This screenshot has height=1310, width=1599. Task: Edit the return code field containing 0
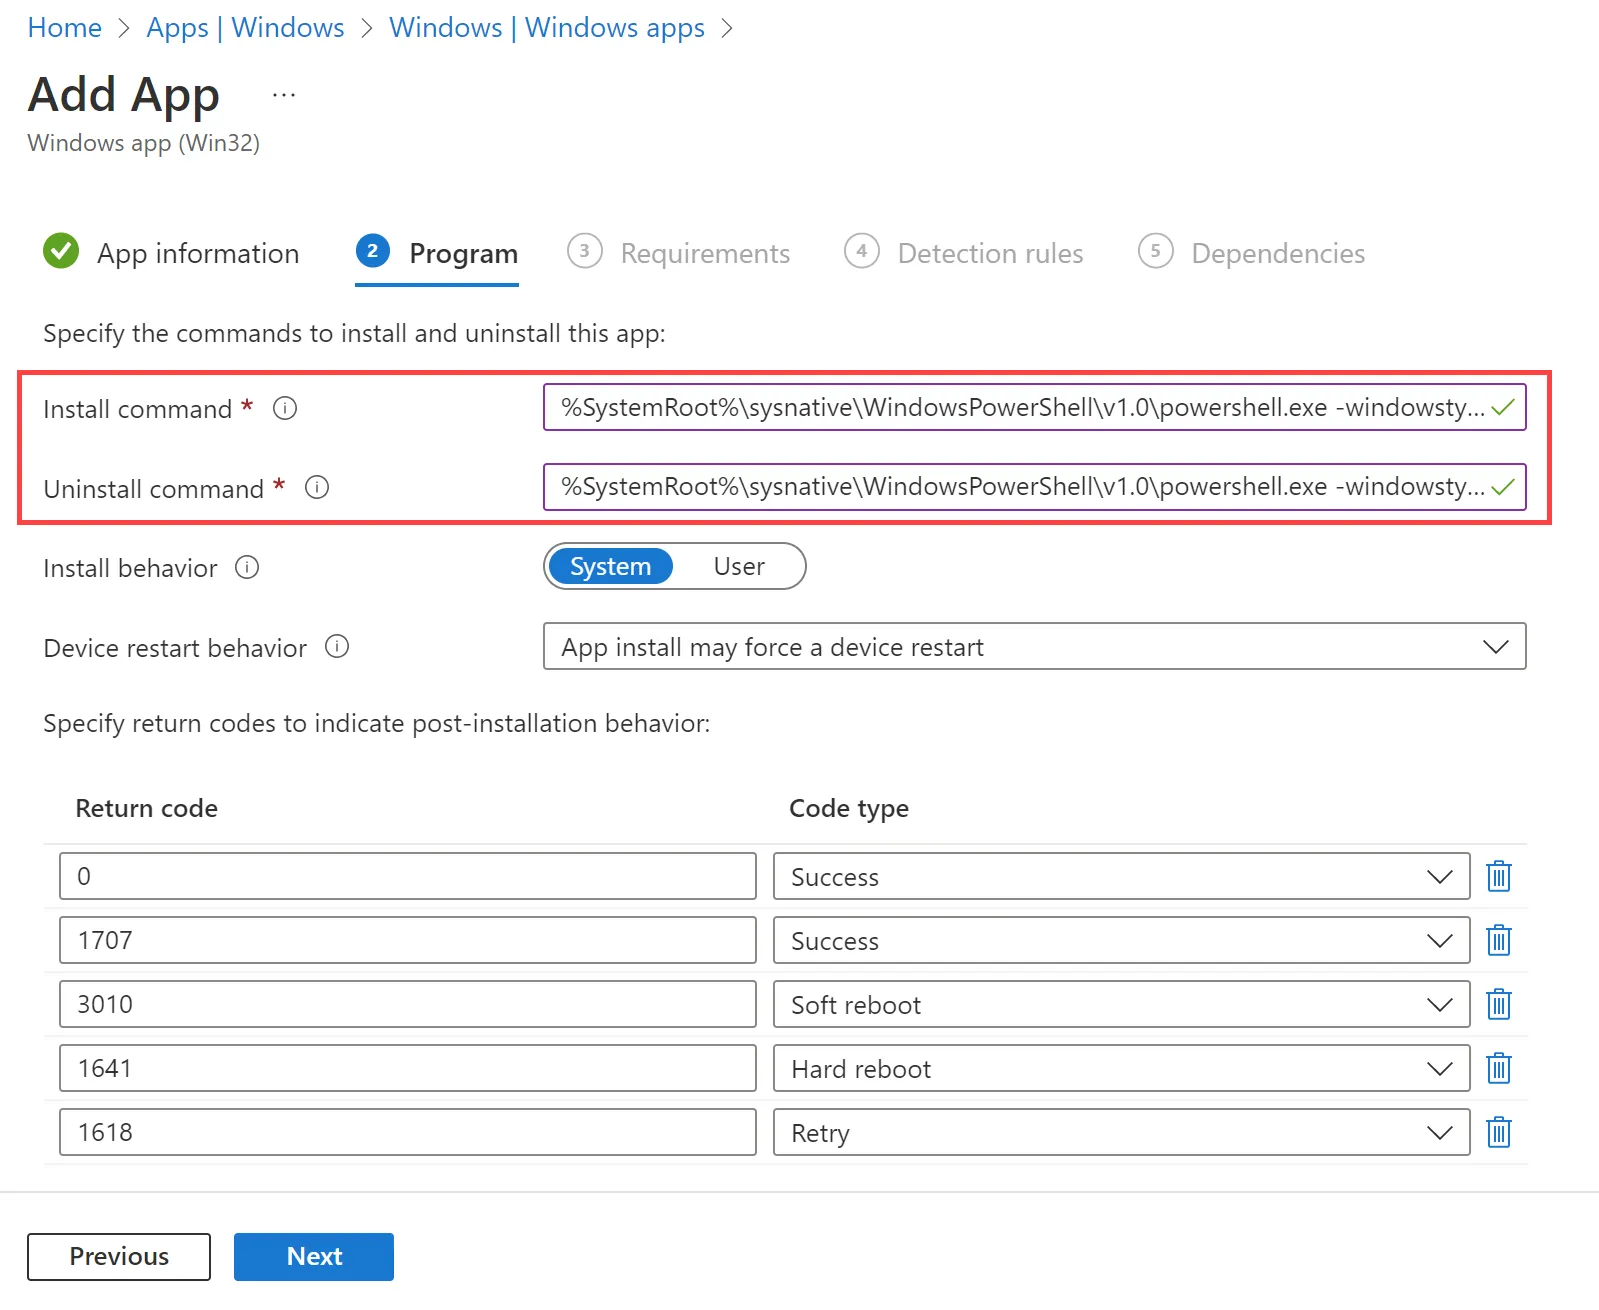tap(407, 876)
